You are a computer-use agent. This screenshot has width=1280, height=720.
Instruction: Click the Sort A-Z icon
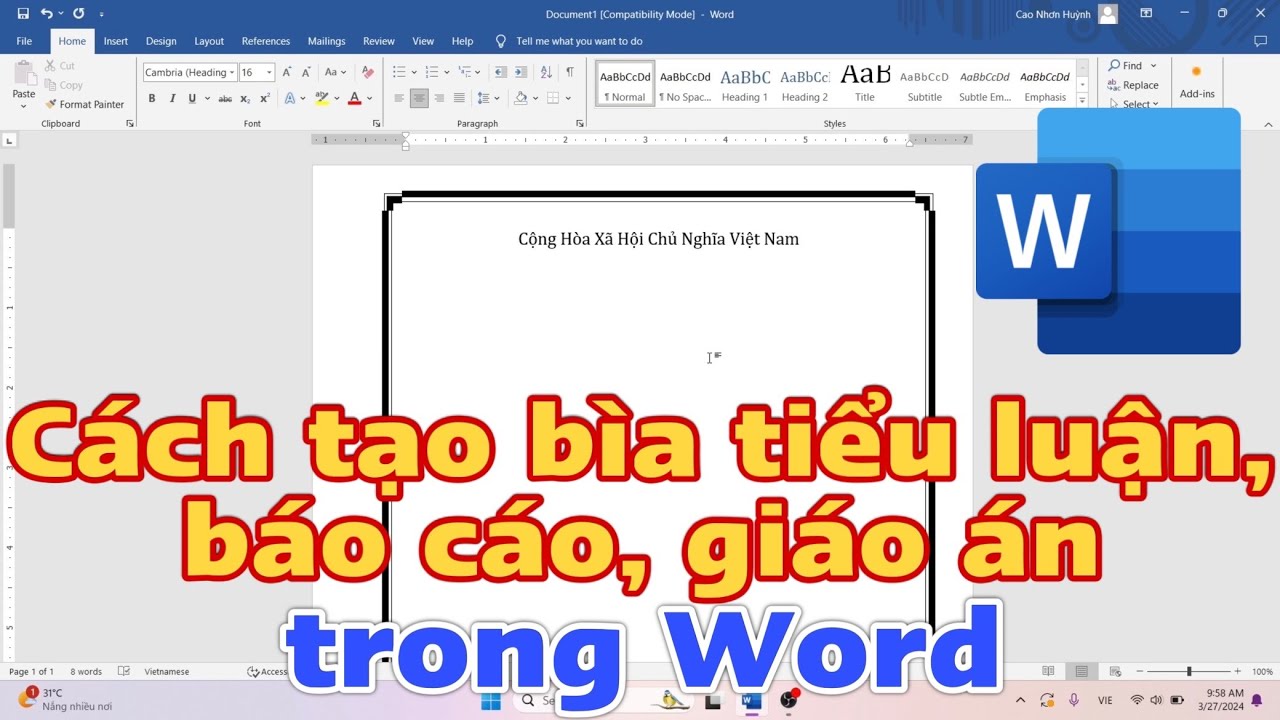[546, 72]
